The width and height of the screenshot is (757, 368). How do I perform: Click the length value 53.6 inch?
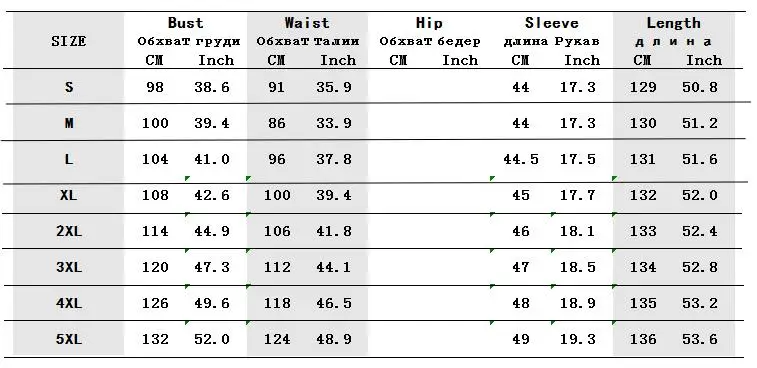(x=700, y=339)
